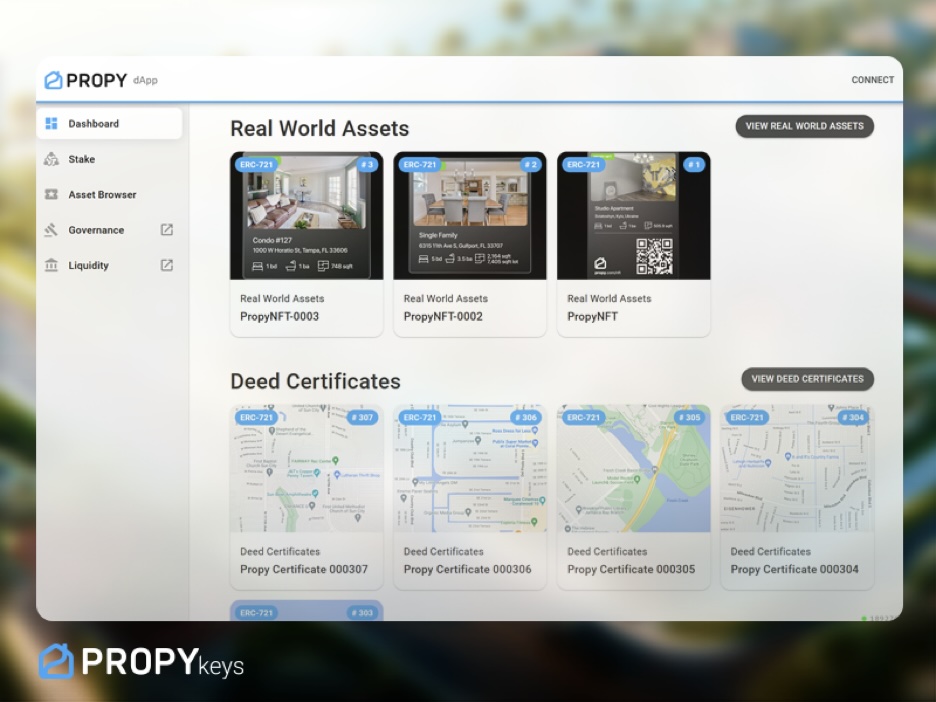This screenshot has width=936, height=702.
Task: Click the Liquidity bank icon
Action: pos(51,265)
